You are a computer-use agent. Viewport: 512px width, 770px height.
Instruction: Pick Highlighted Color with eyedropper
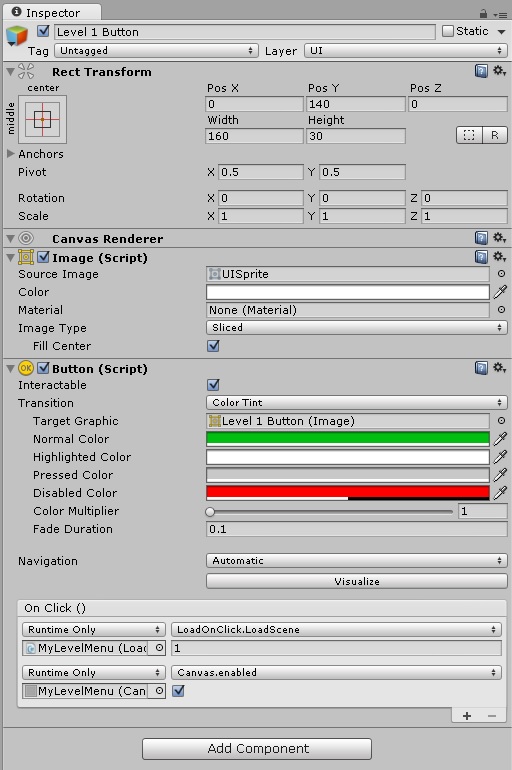pos(500,457)
